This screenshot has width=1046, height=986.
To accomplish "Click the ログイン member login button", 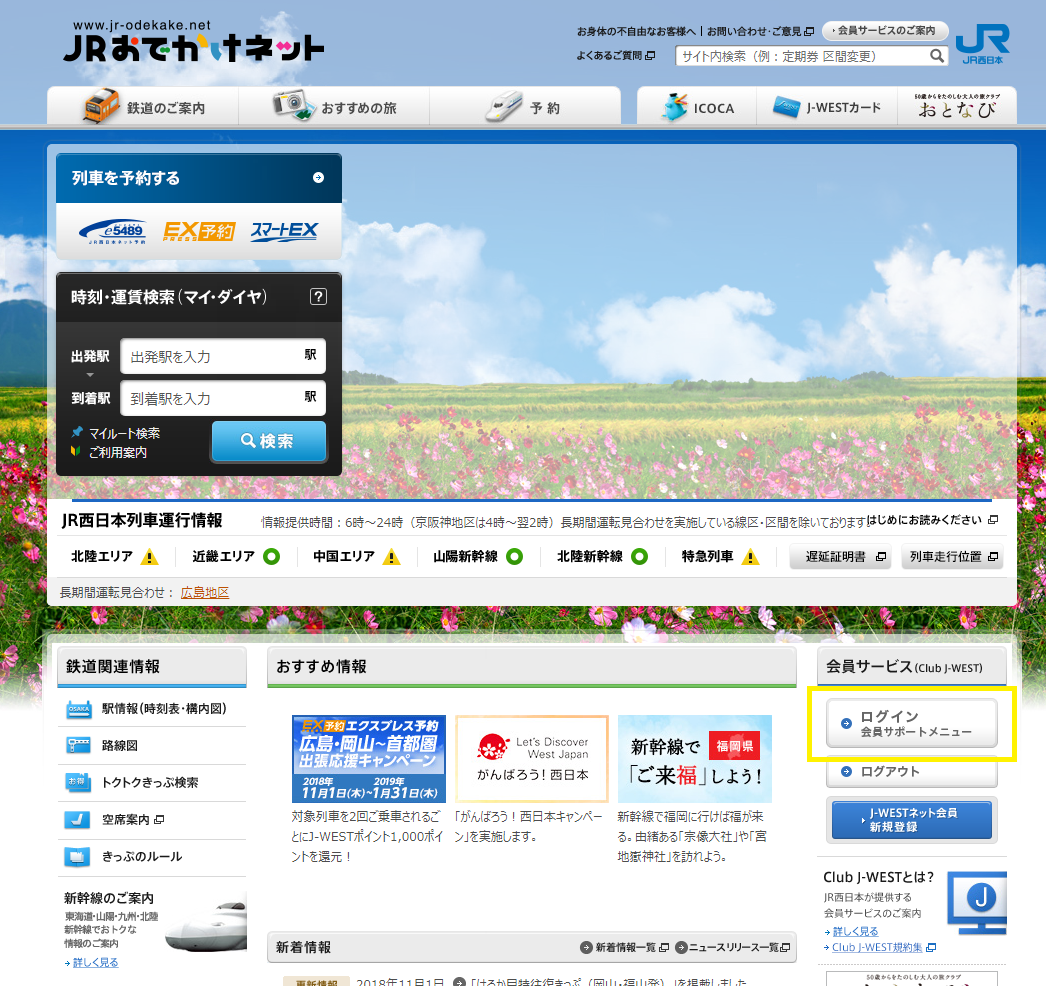I will (x=911, y=723).
